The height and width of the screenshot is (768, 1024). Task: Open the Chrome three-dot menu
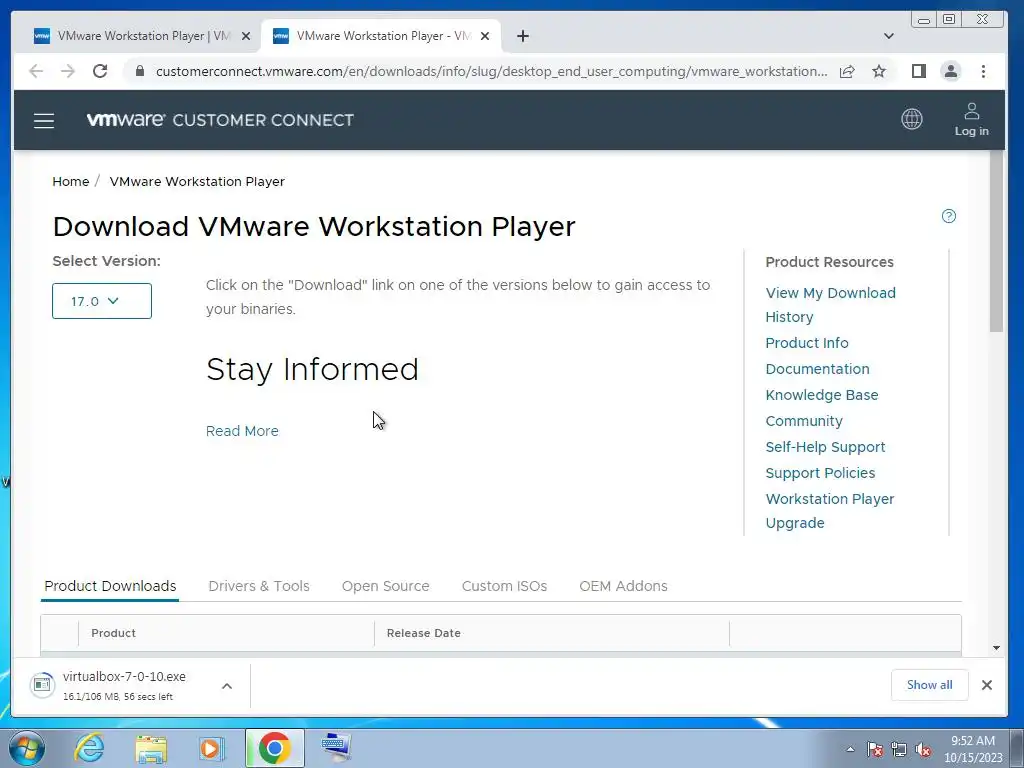tap(983, 71)
